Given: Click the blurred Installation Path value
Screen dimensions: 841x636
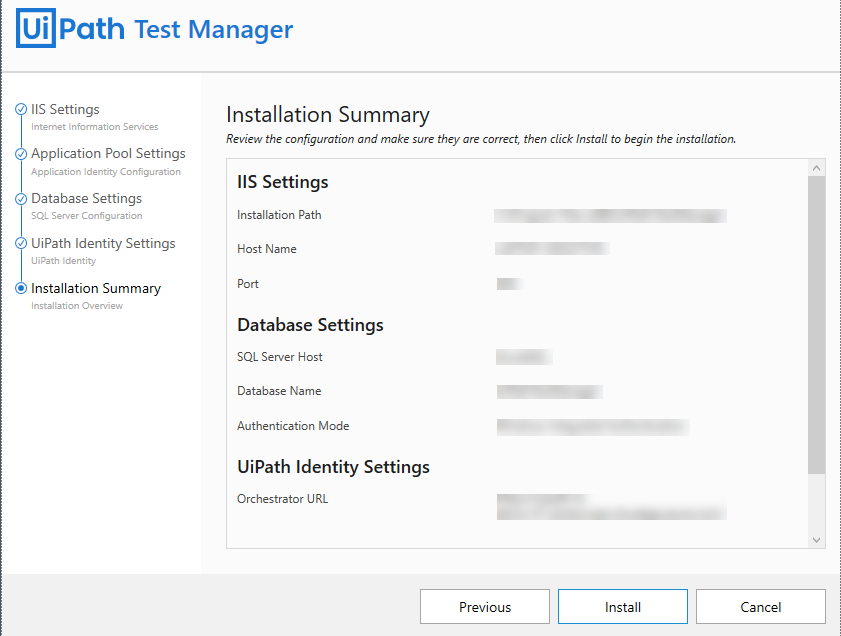Looking at the screenshot, I should [x=610, y=214].
